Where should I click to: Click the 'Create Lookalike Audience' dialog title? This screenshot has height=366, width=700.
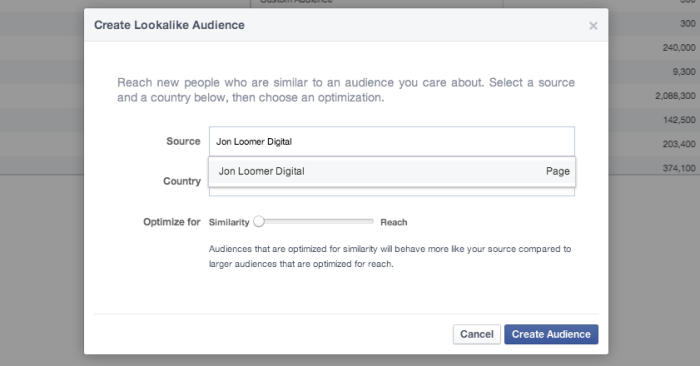pyautogui.click(x=169, y=25)
